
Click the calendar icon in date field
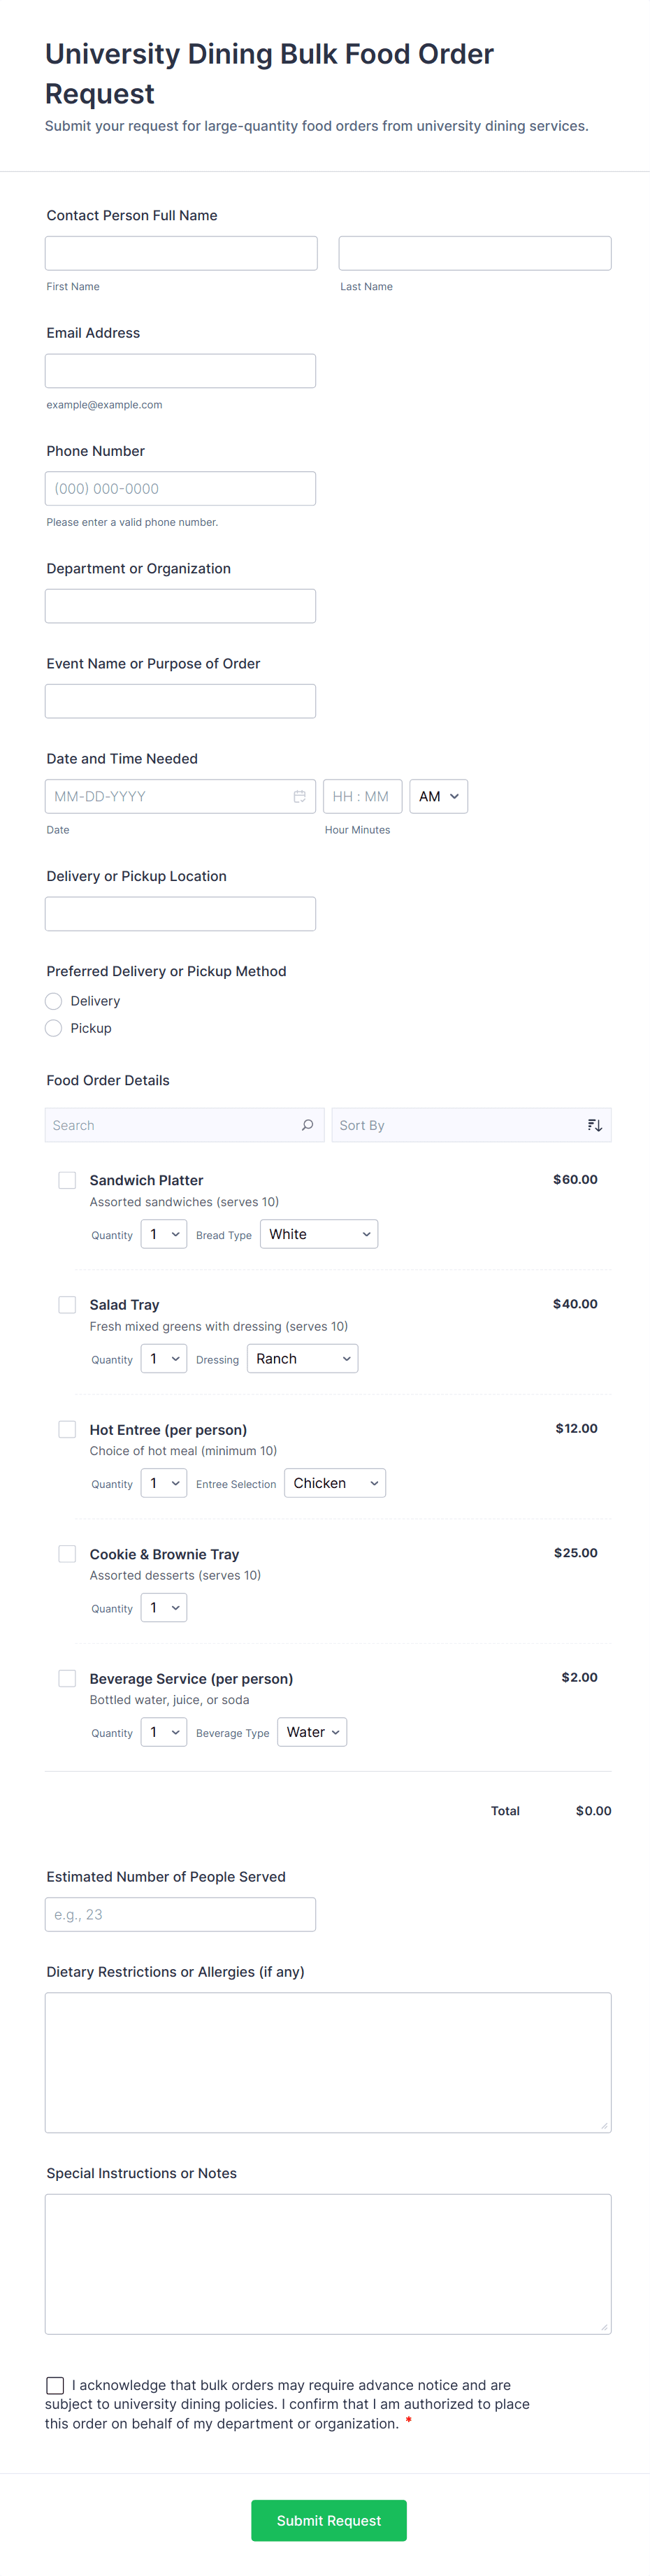tap(299, 796)
